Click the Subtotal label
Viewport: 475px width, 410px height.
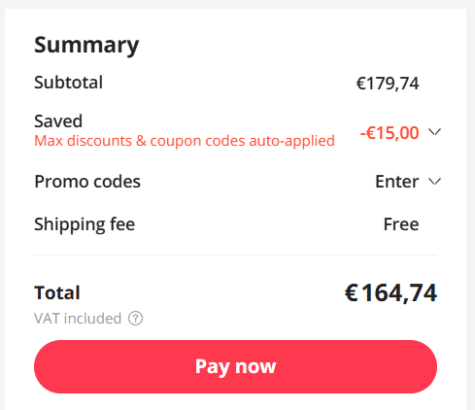pyautogui.click(x=68, y=82)
